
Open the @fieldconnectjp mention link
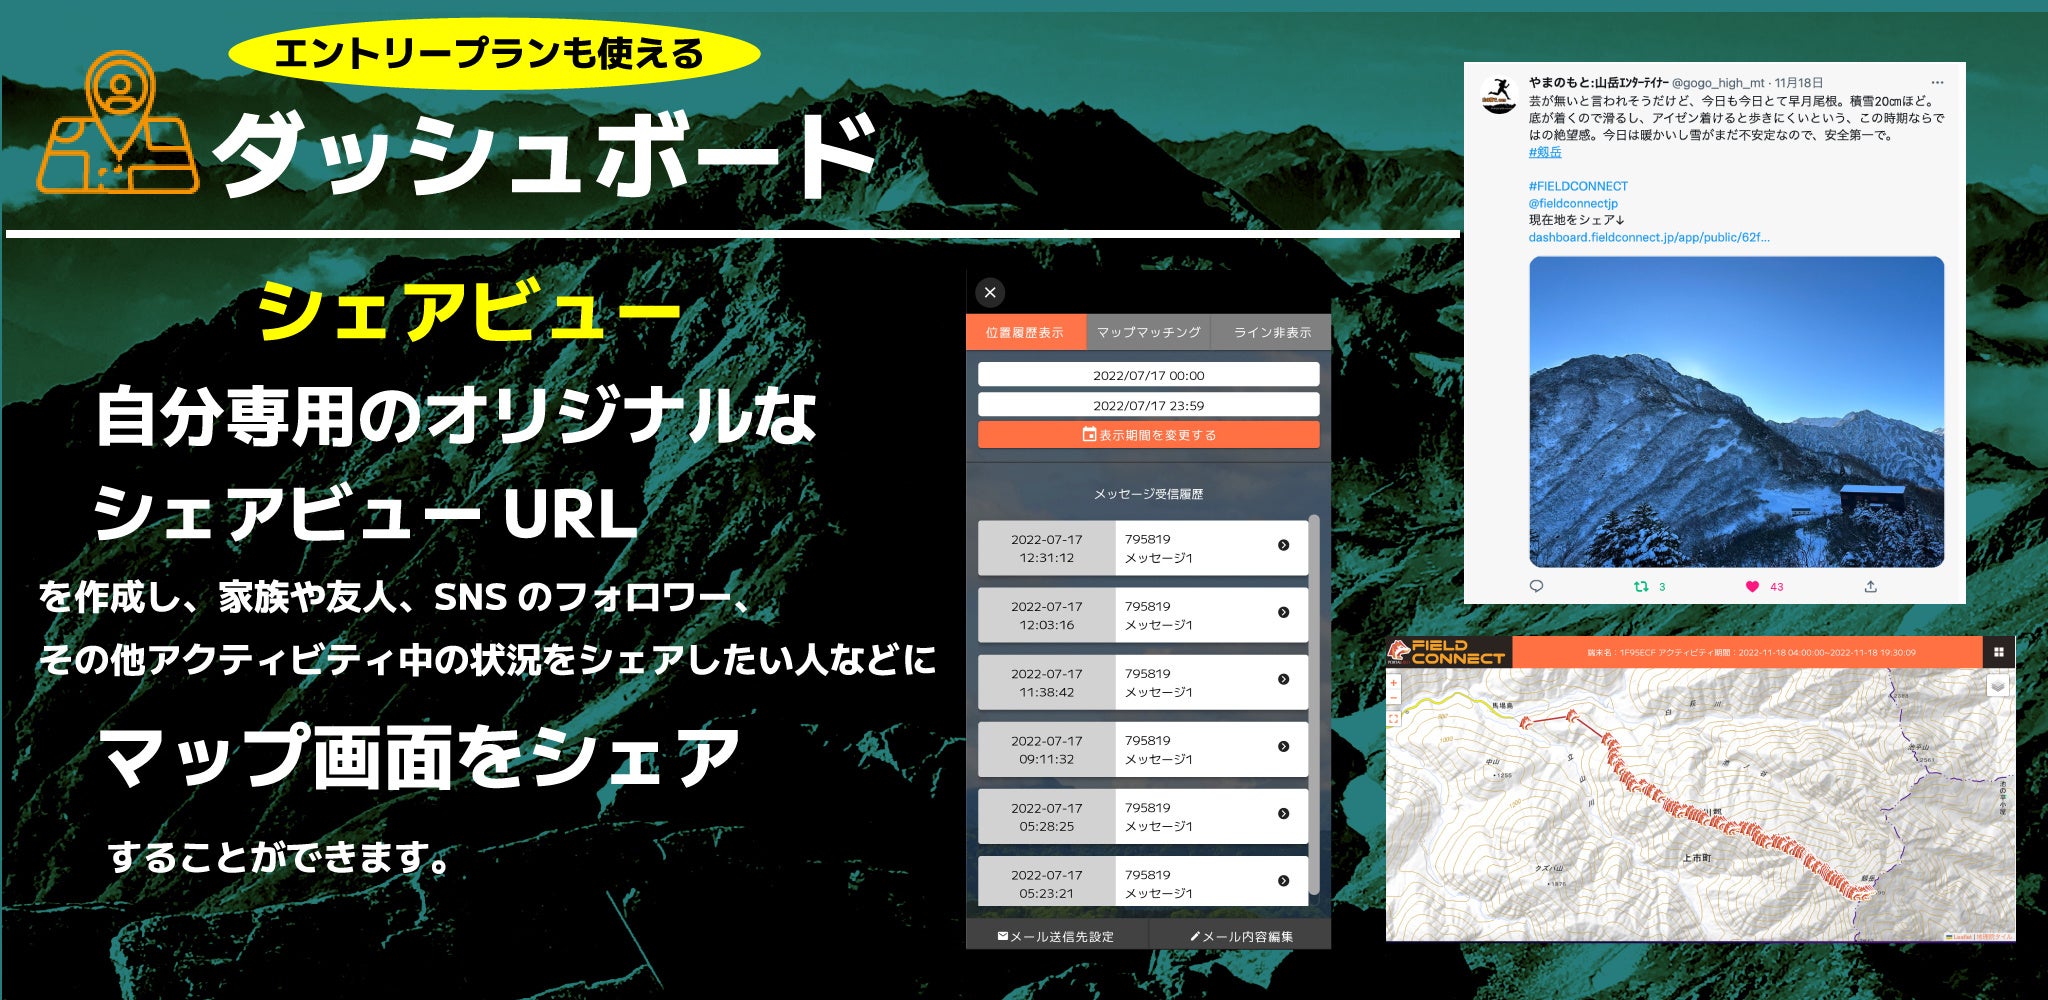tap(1573, 203)
